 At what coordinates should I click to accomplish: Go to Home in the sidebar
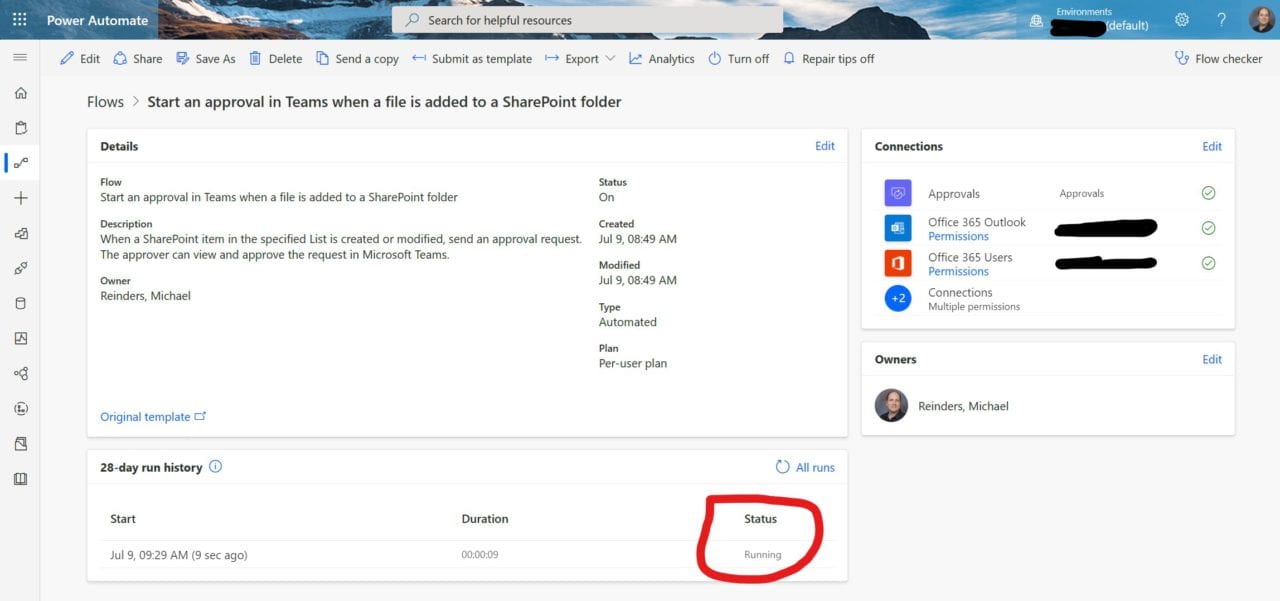(20, 93)
